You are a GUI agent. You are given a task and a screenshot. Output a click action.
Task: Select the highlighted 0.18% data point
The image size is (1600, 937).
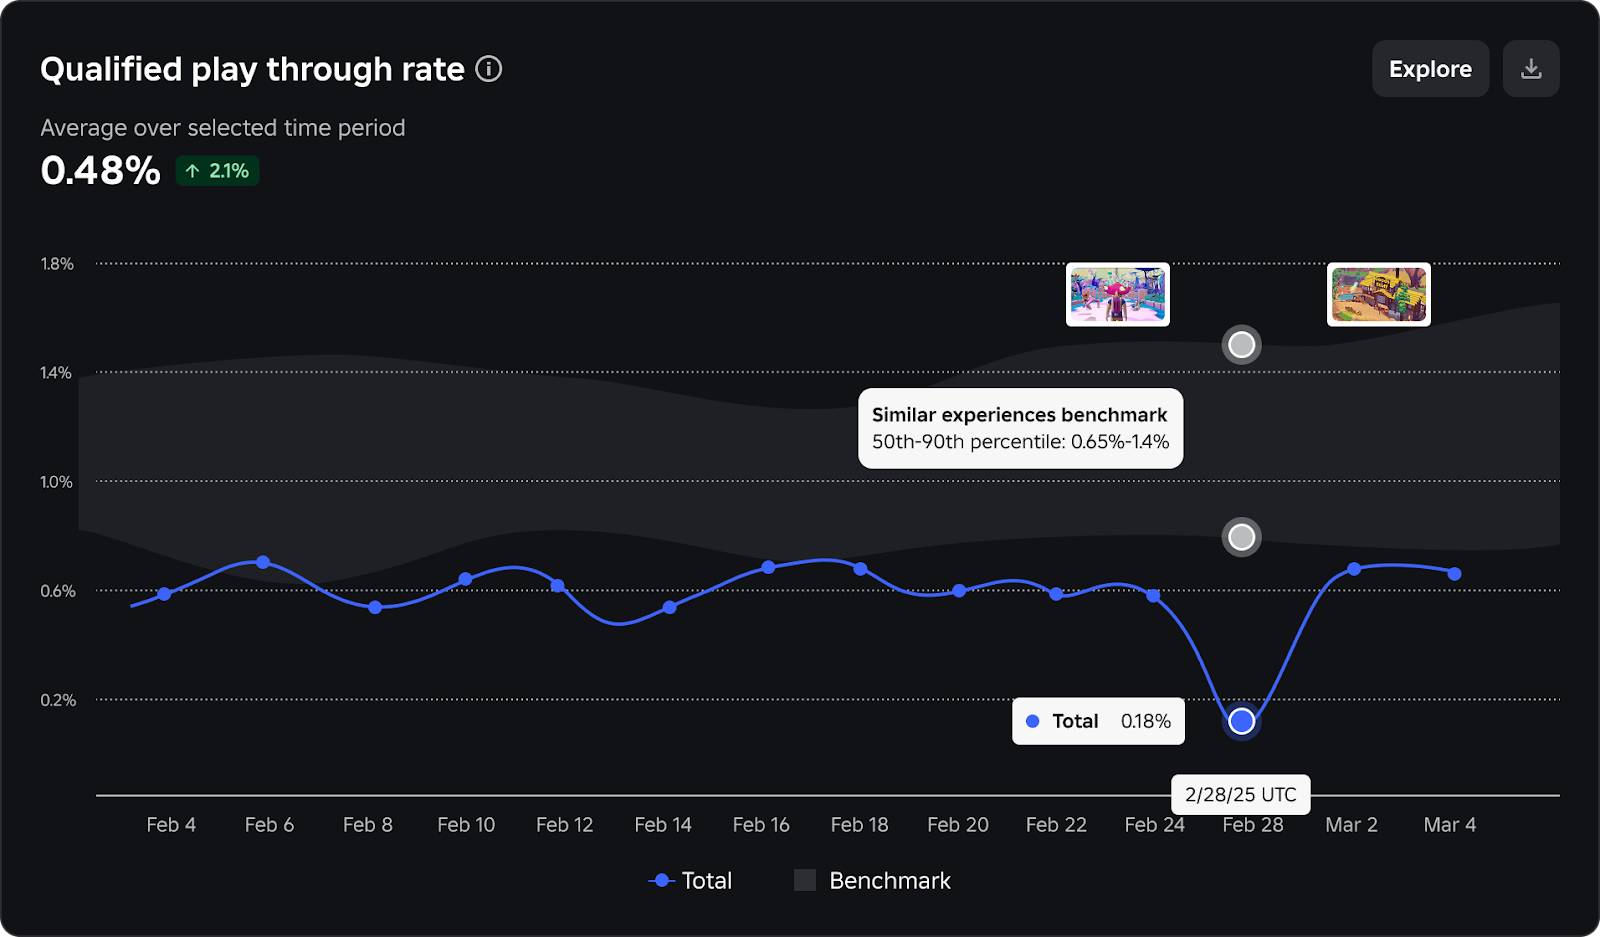pyautogui.click(x=1241, y=721)
